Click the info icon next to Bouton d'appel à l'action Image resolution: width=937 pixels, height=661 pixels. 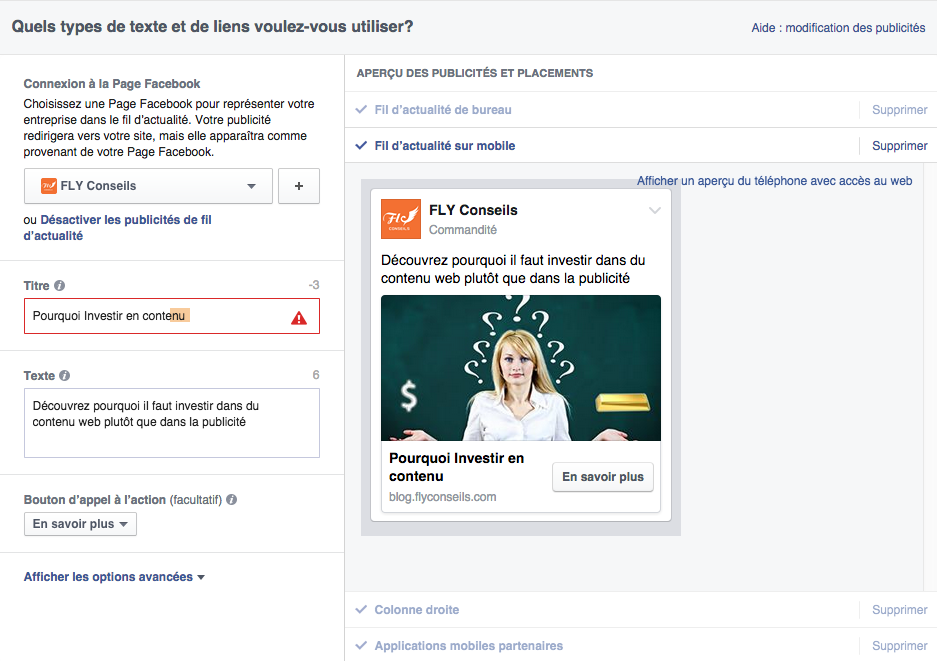(x=231, y=499)
